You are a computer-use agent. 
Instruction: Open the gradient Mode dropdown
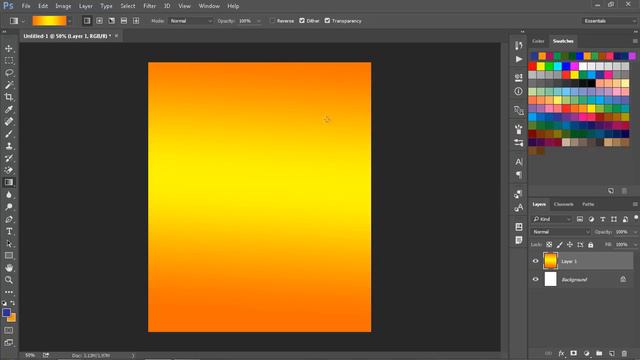[x=191, y=21]
